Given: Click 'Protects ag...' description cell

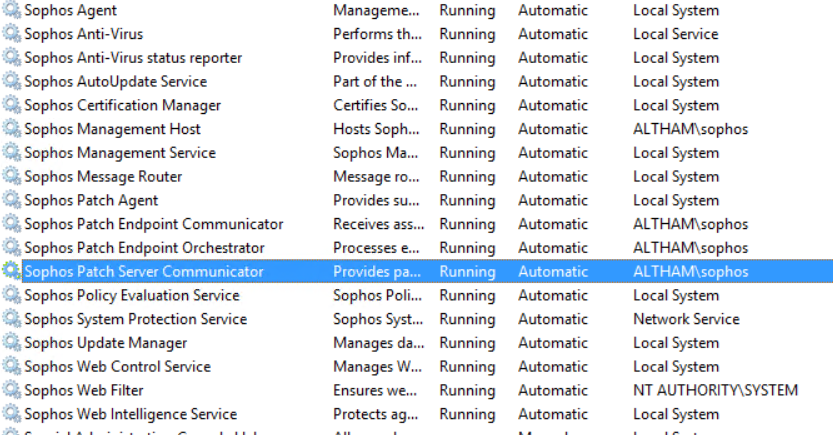Looking at the screenshot, I should click(x=376, y=414).
